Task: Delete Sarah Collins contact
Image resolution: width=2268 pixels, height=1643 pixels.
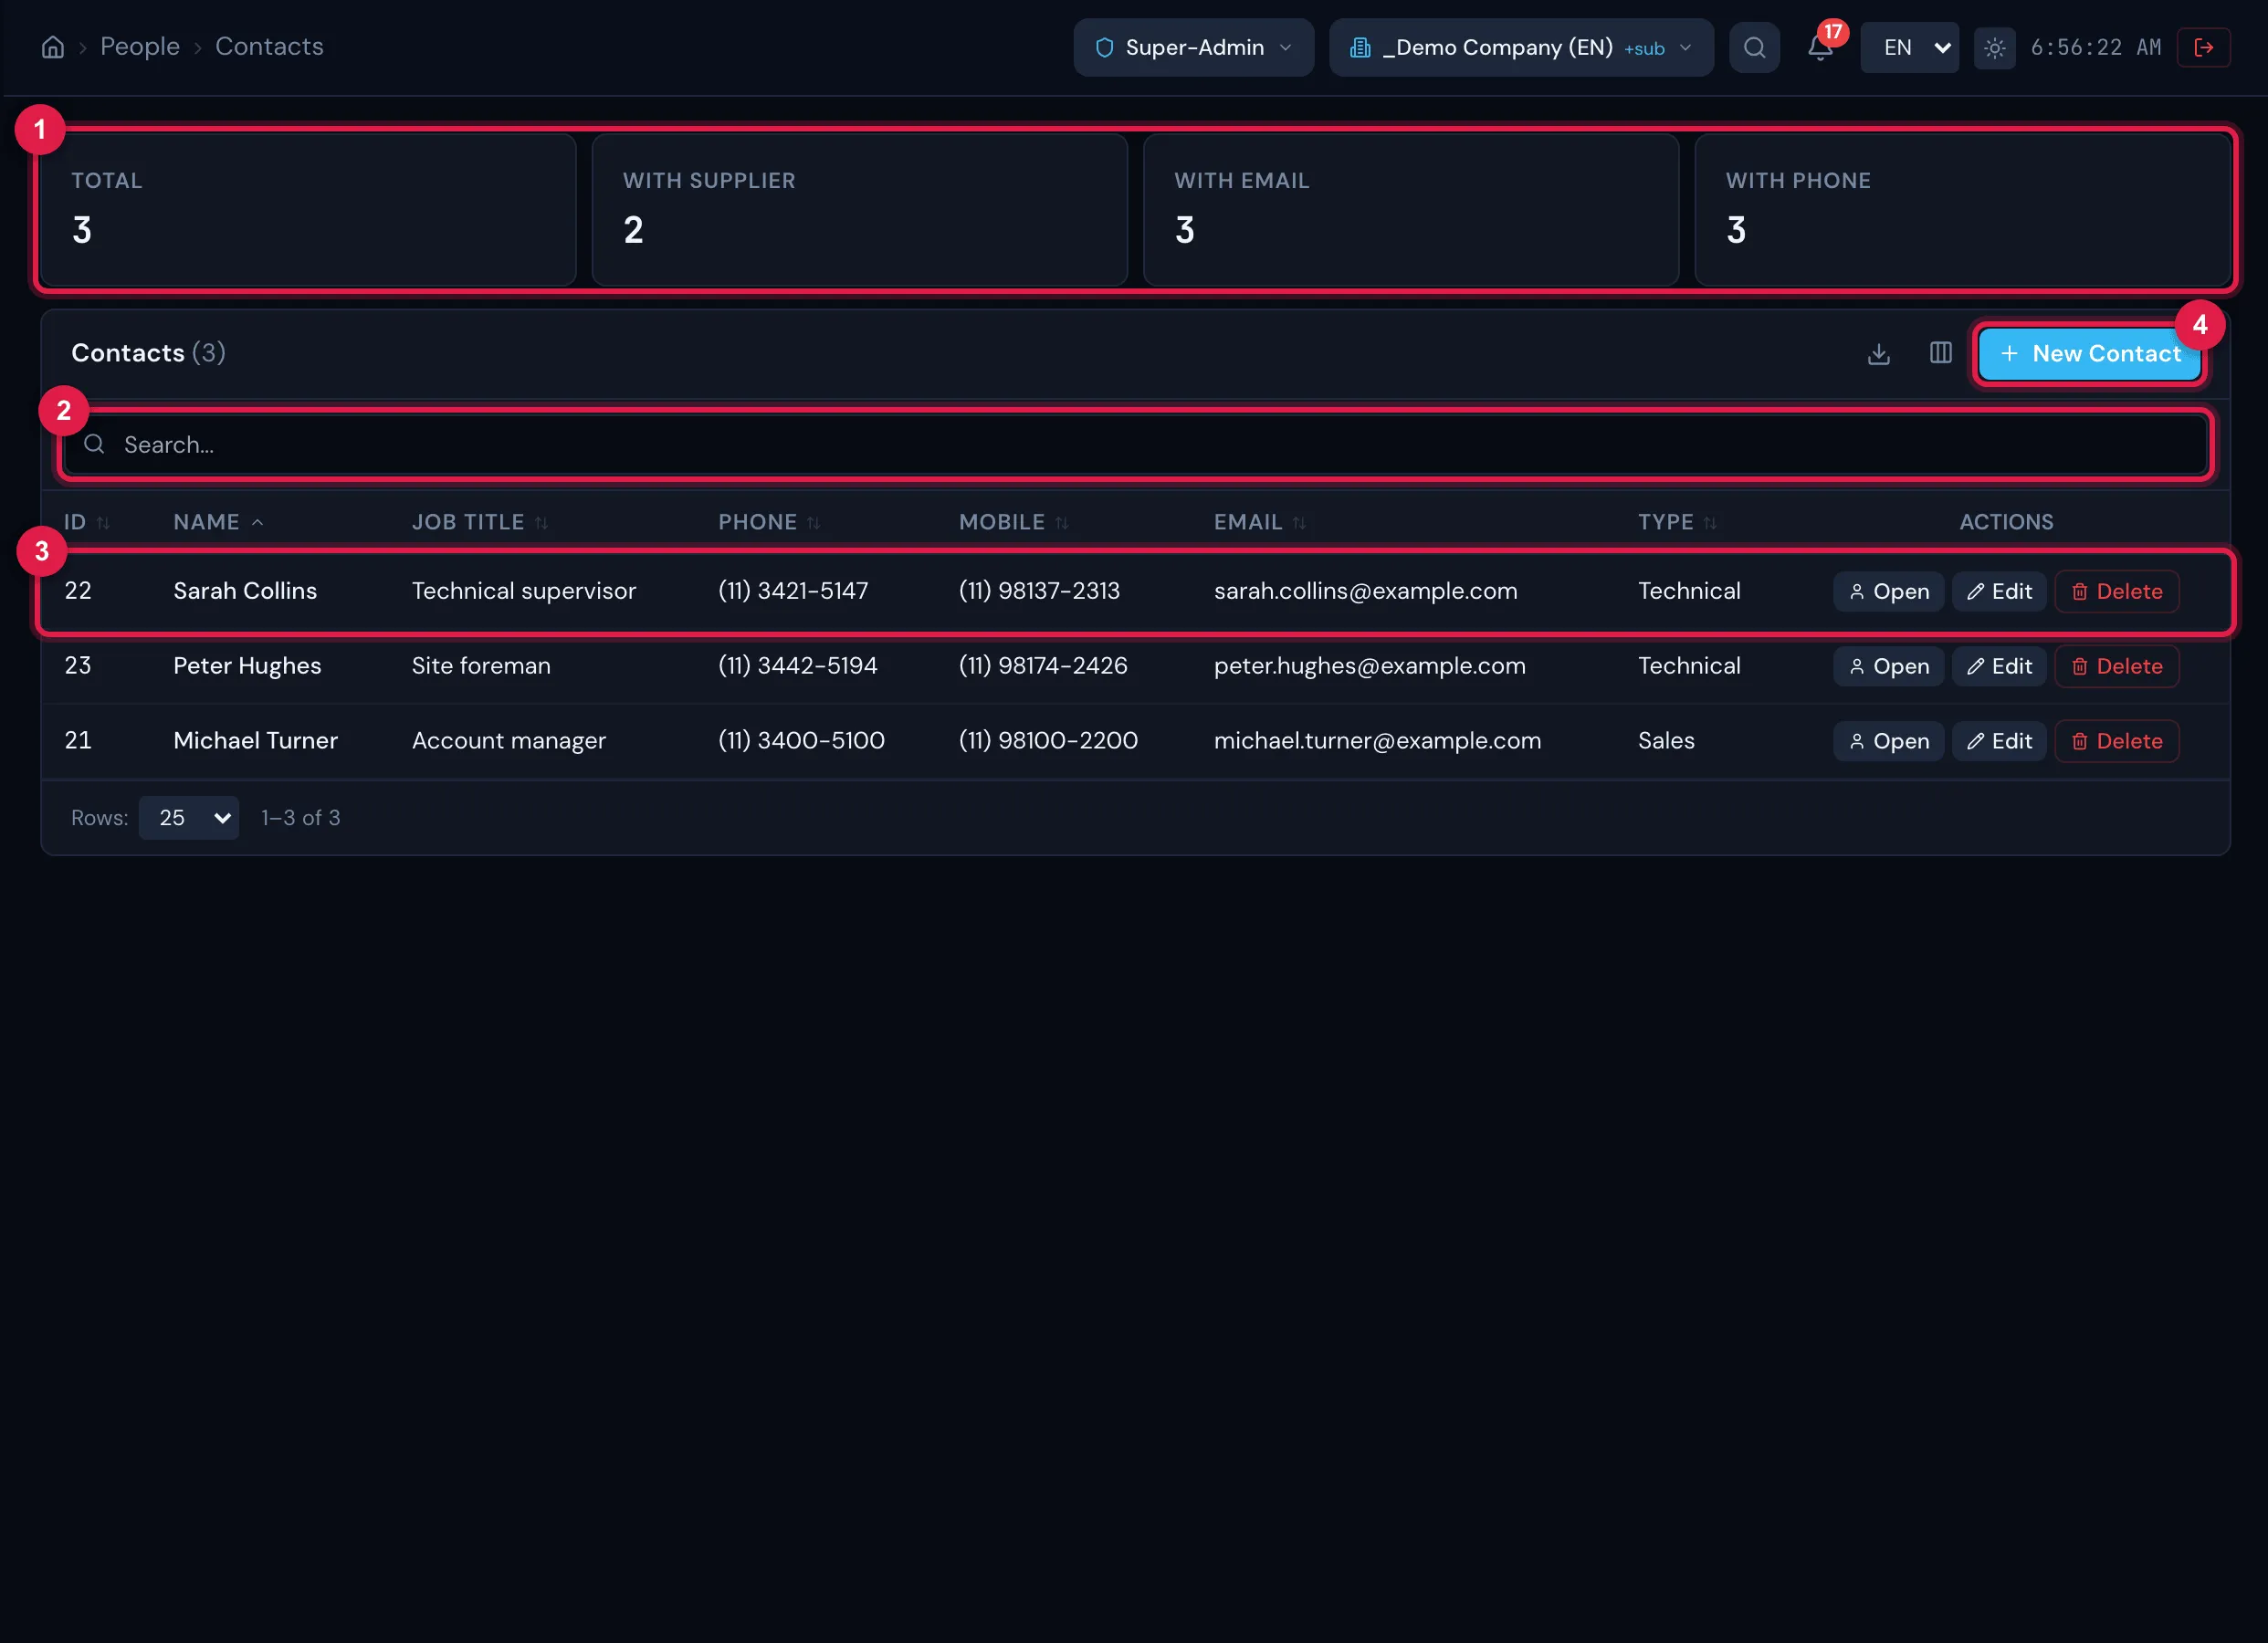Action: click(x=2116, y=591)
